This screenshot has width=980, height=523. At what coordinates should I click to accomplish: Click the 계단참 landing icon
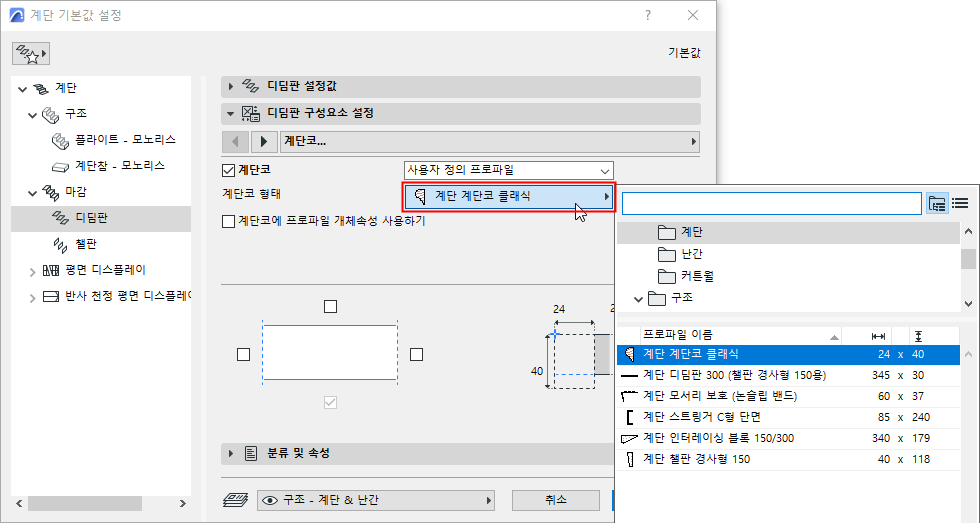click(x=60, y=167)
